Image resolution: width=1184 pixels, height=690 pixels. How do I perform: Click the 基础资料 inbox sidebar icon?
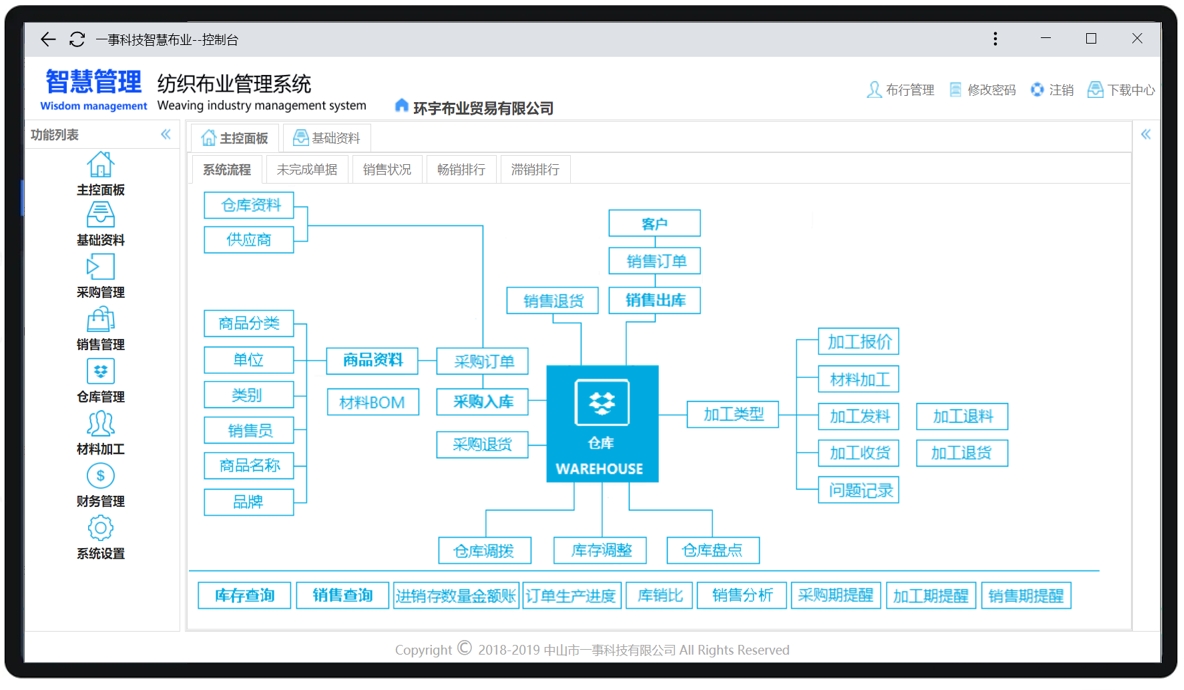[x=100, y=215]
